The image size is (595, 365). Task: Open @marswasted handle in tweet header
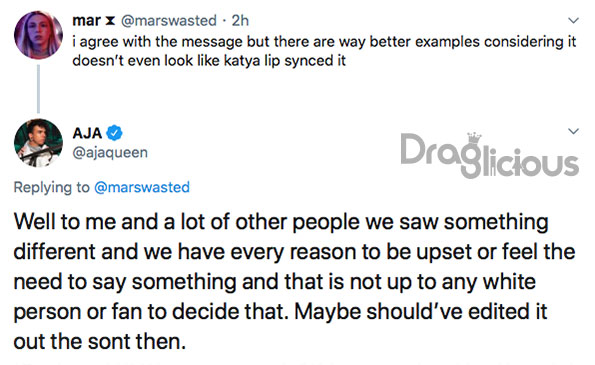point(168,21)
